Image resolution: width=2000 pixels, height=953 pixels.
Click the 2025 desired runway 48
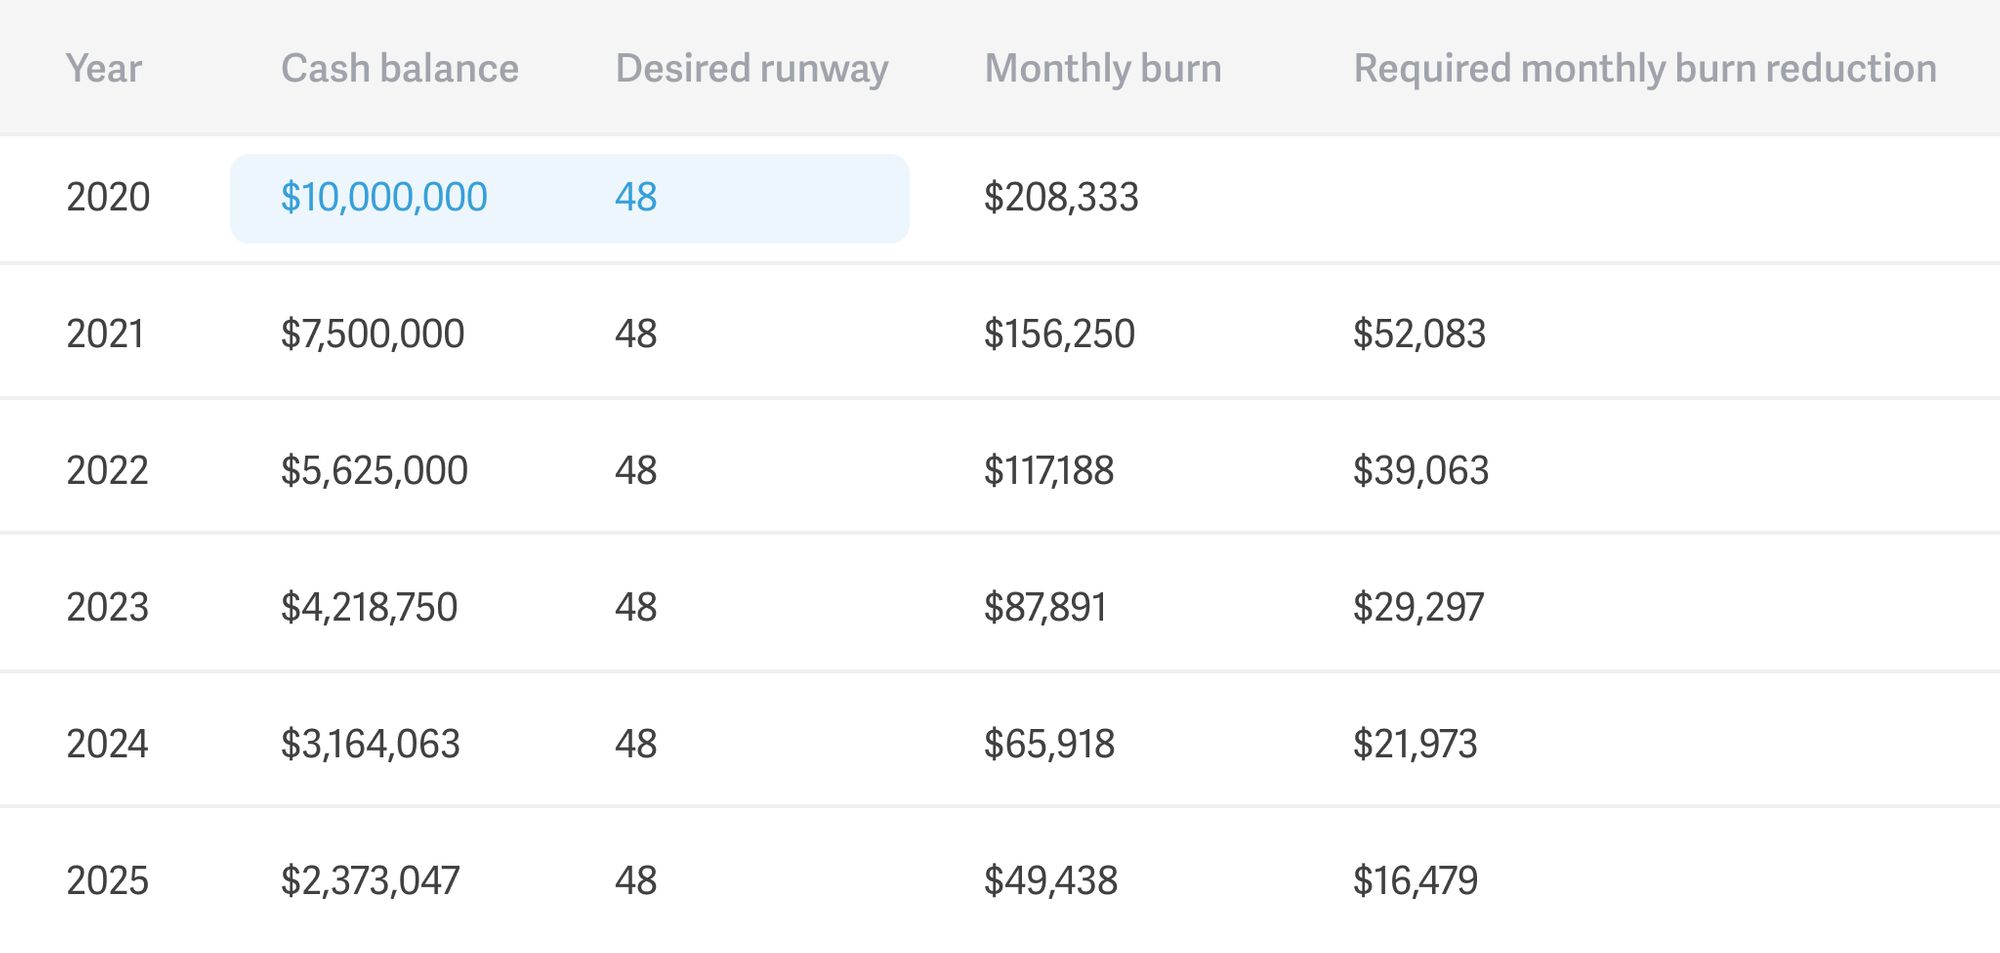point(636,881)
